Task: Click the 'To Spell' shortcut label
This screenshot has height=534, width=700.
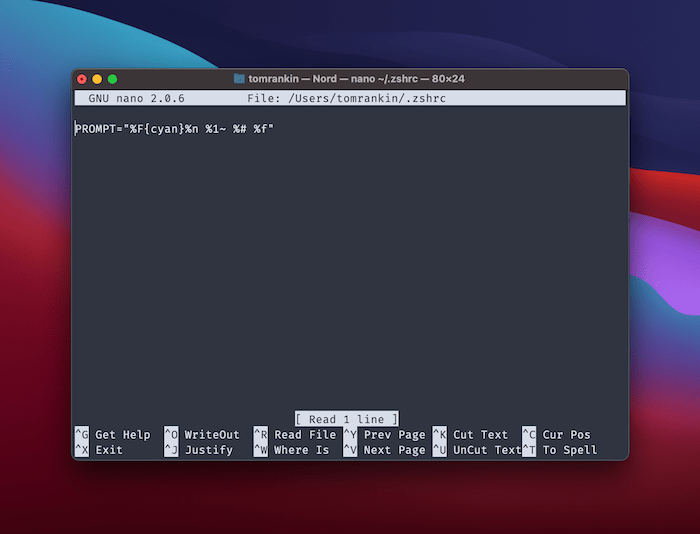Action: pos(570,450)
